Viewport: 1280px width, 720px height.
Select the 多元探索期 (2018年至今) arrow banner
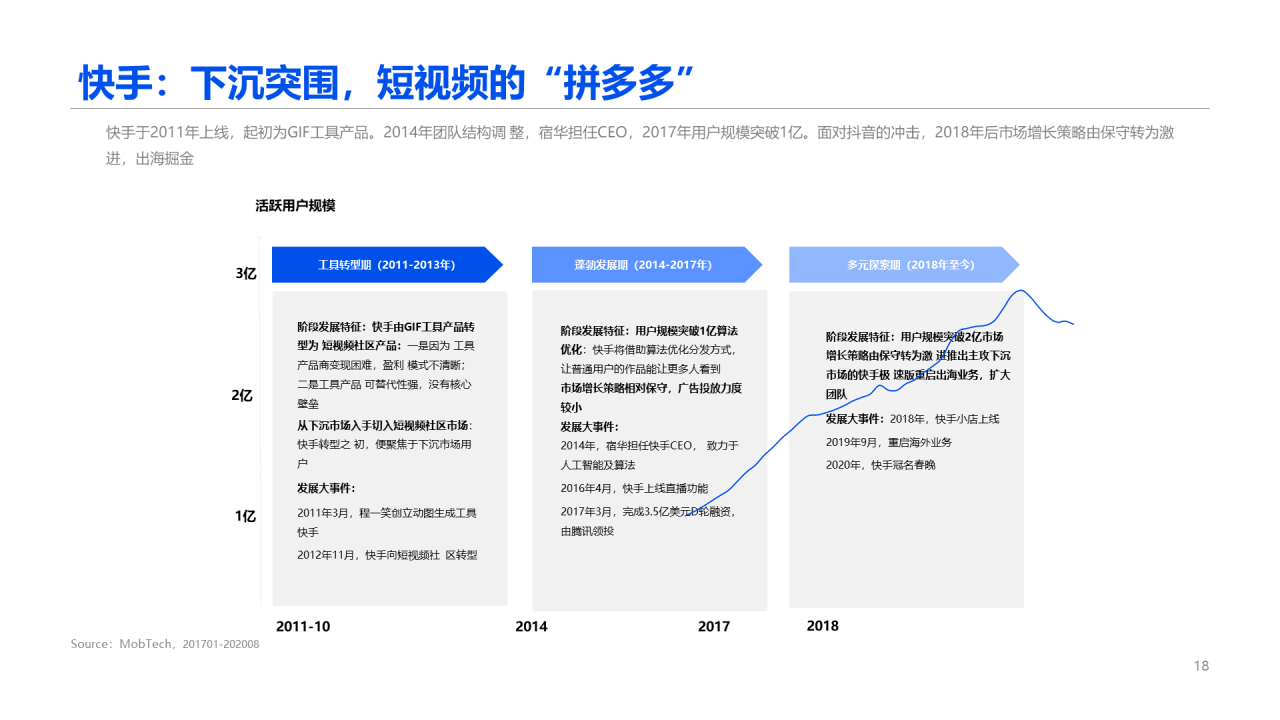pyautogui.click(x=905, y=265)
